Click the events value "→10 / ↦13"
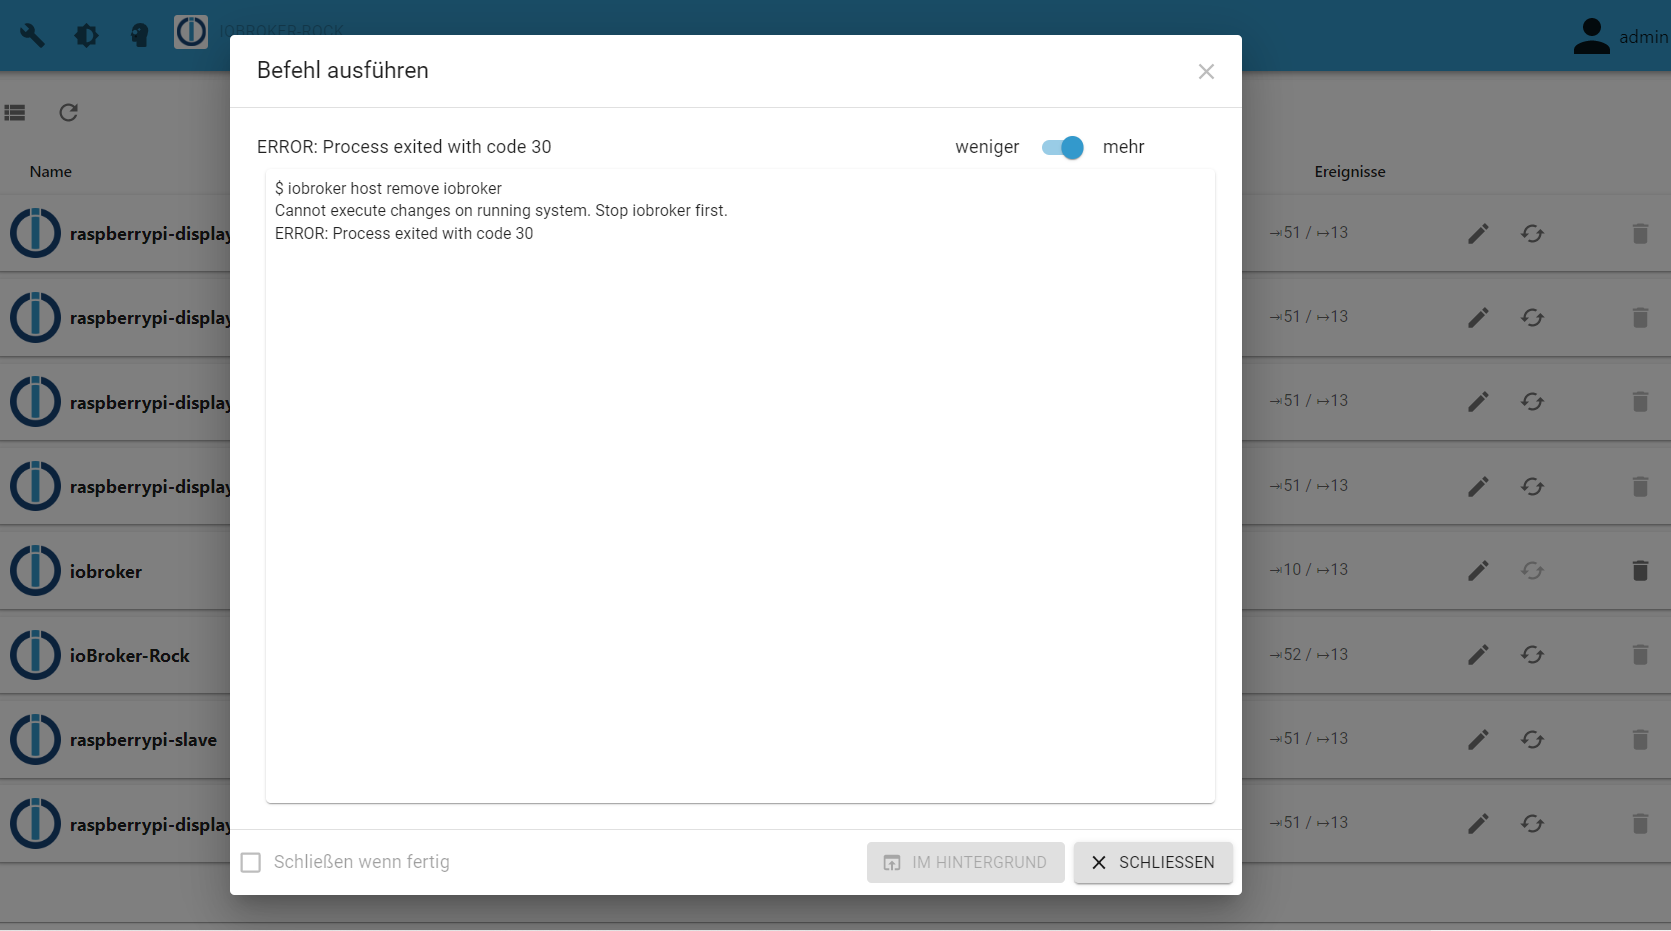The width and height of the screenshot is (1671, 931). [1309, 569]
